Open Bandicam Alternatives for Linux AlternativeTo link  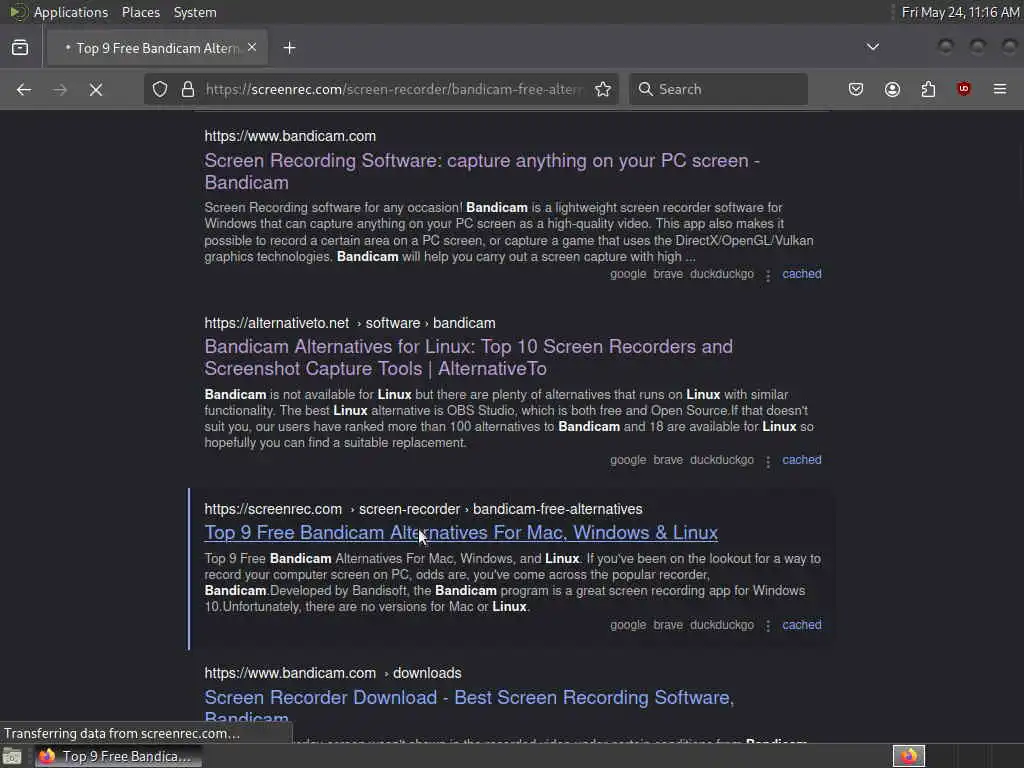pos(468,357)
